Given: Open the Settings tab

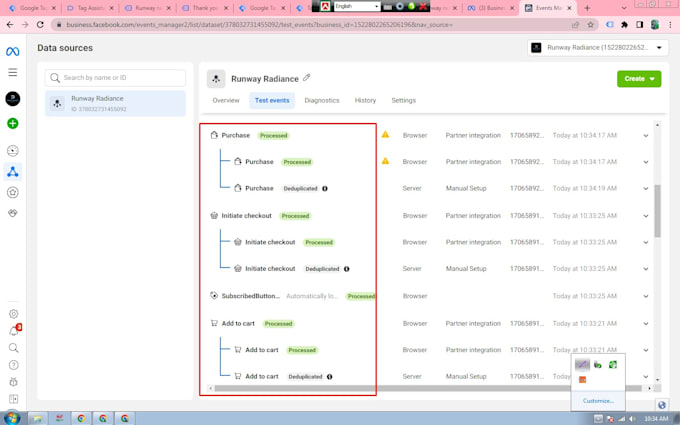Looking at the screenshot, I should tap(403, 100).
